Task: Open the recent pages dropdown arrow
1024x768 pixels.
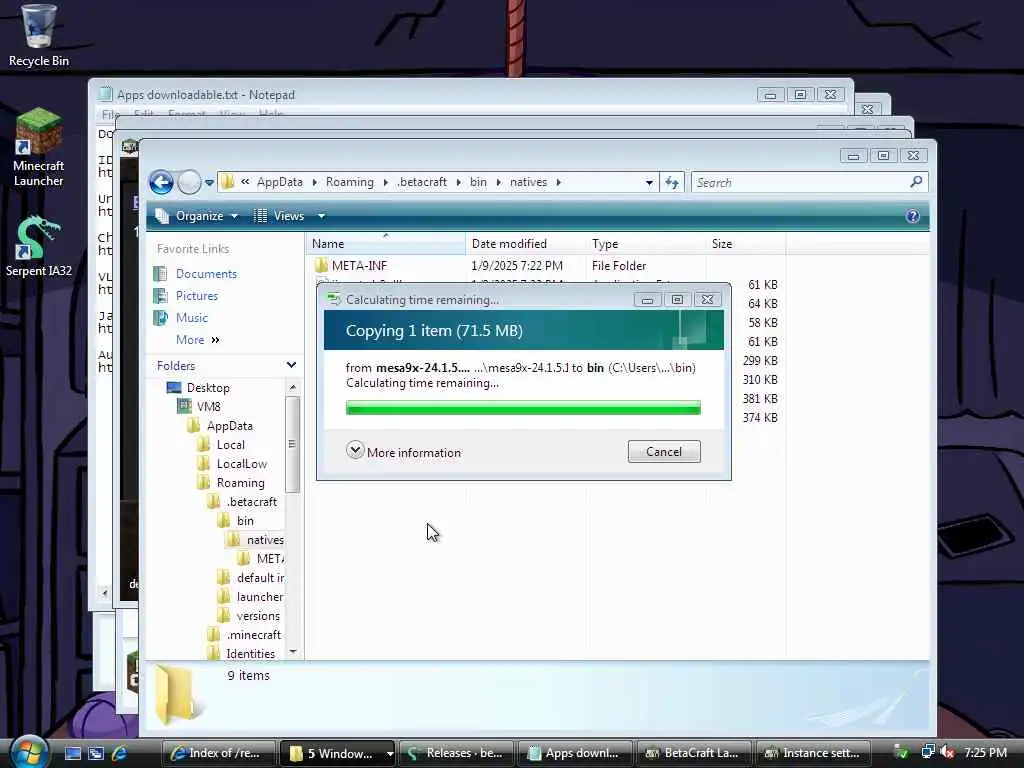Action: point(209,183)
